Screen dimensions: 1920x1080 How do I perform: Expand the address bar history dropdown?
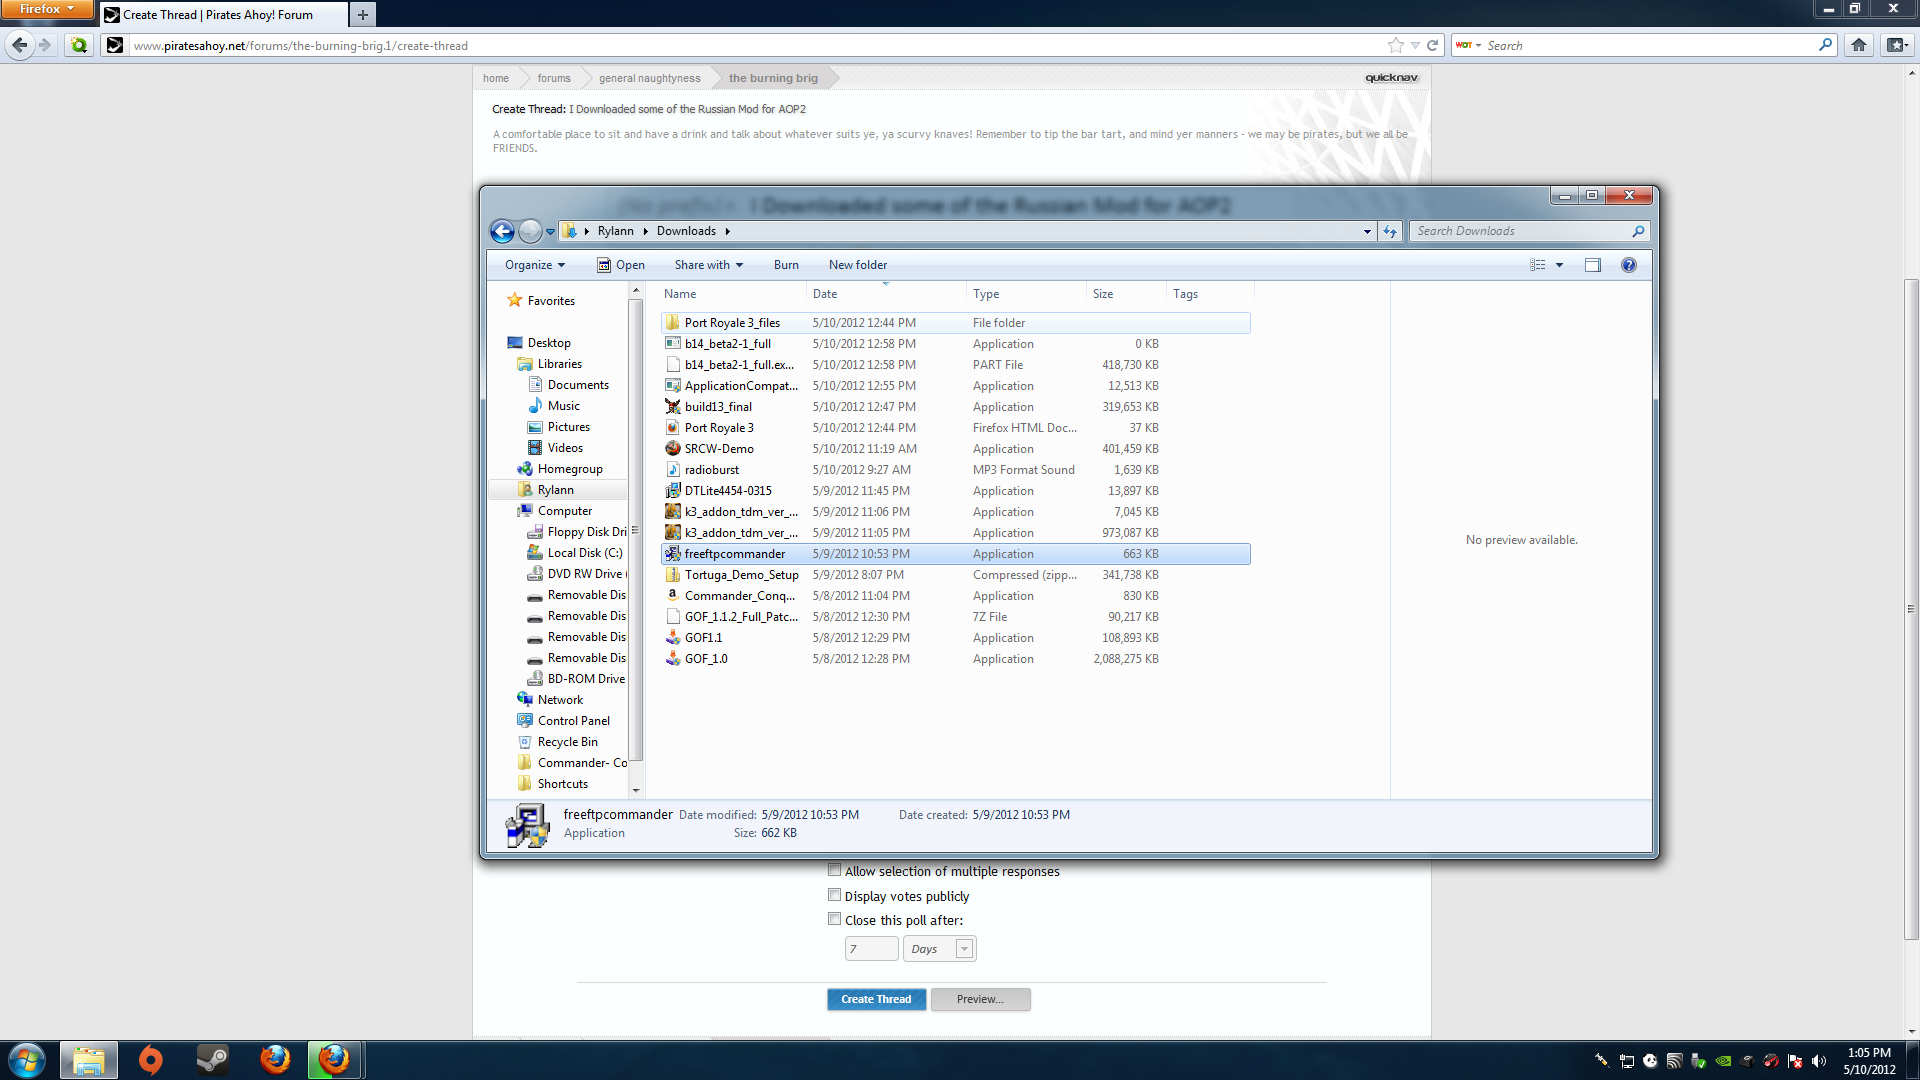[x=1367, y=231]
